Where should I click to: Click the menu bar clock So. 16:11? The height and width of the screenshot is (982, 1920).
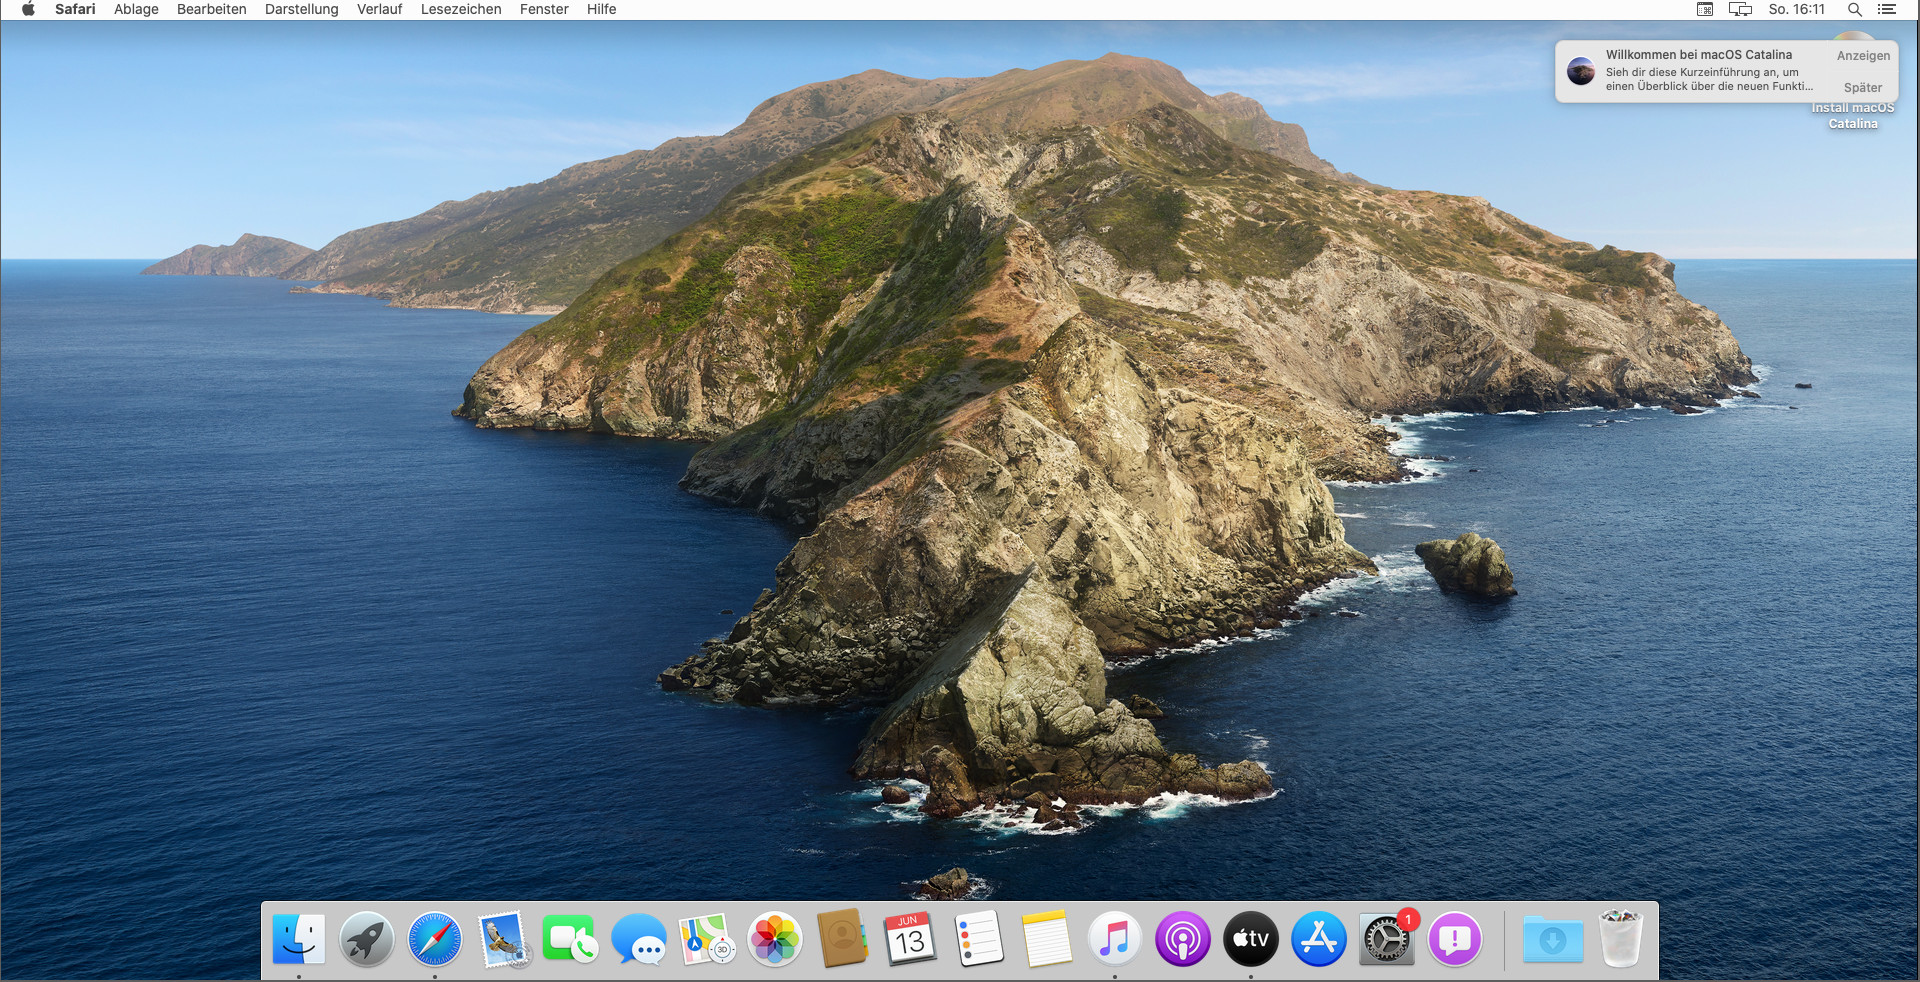point(1797,9)
